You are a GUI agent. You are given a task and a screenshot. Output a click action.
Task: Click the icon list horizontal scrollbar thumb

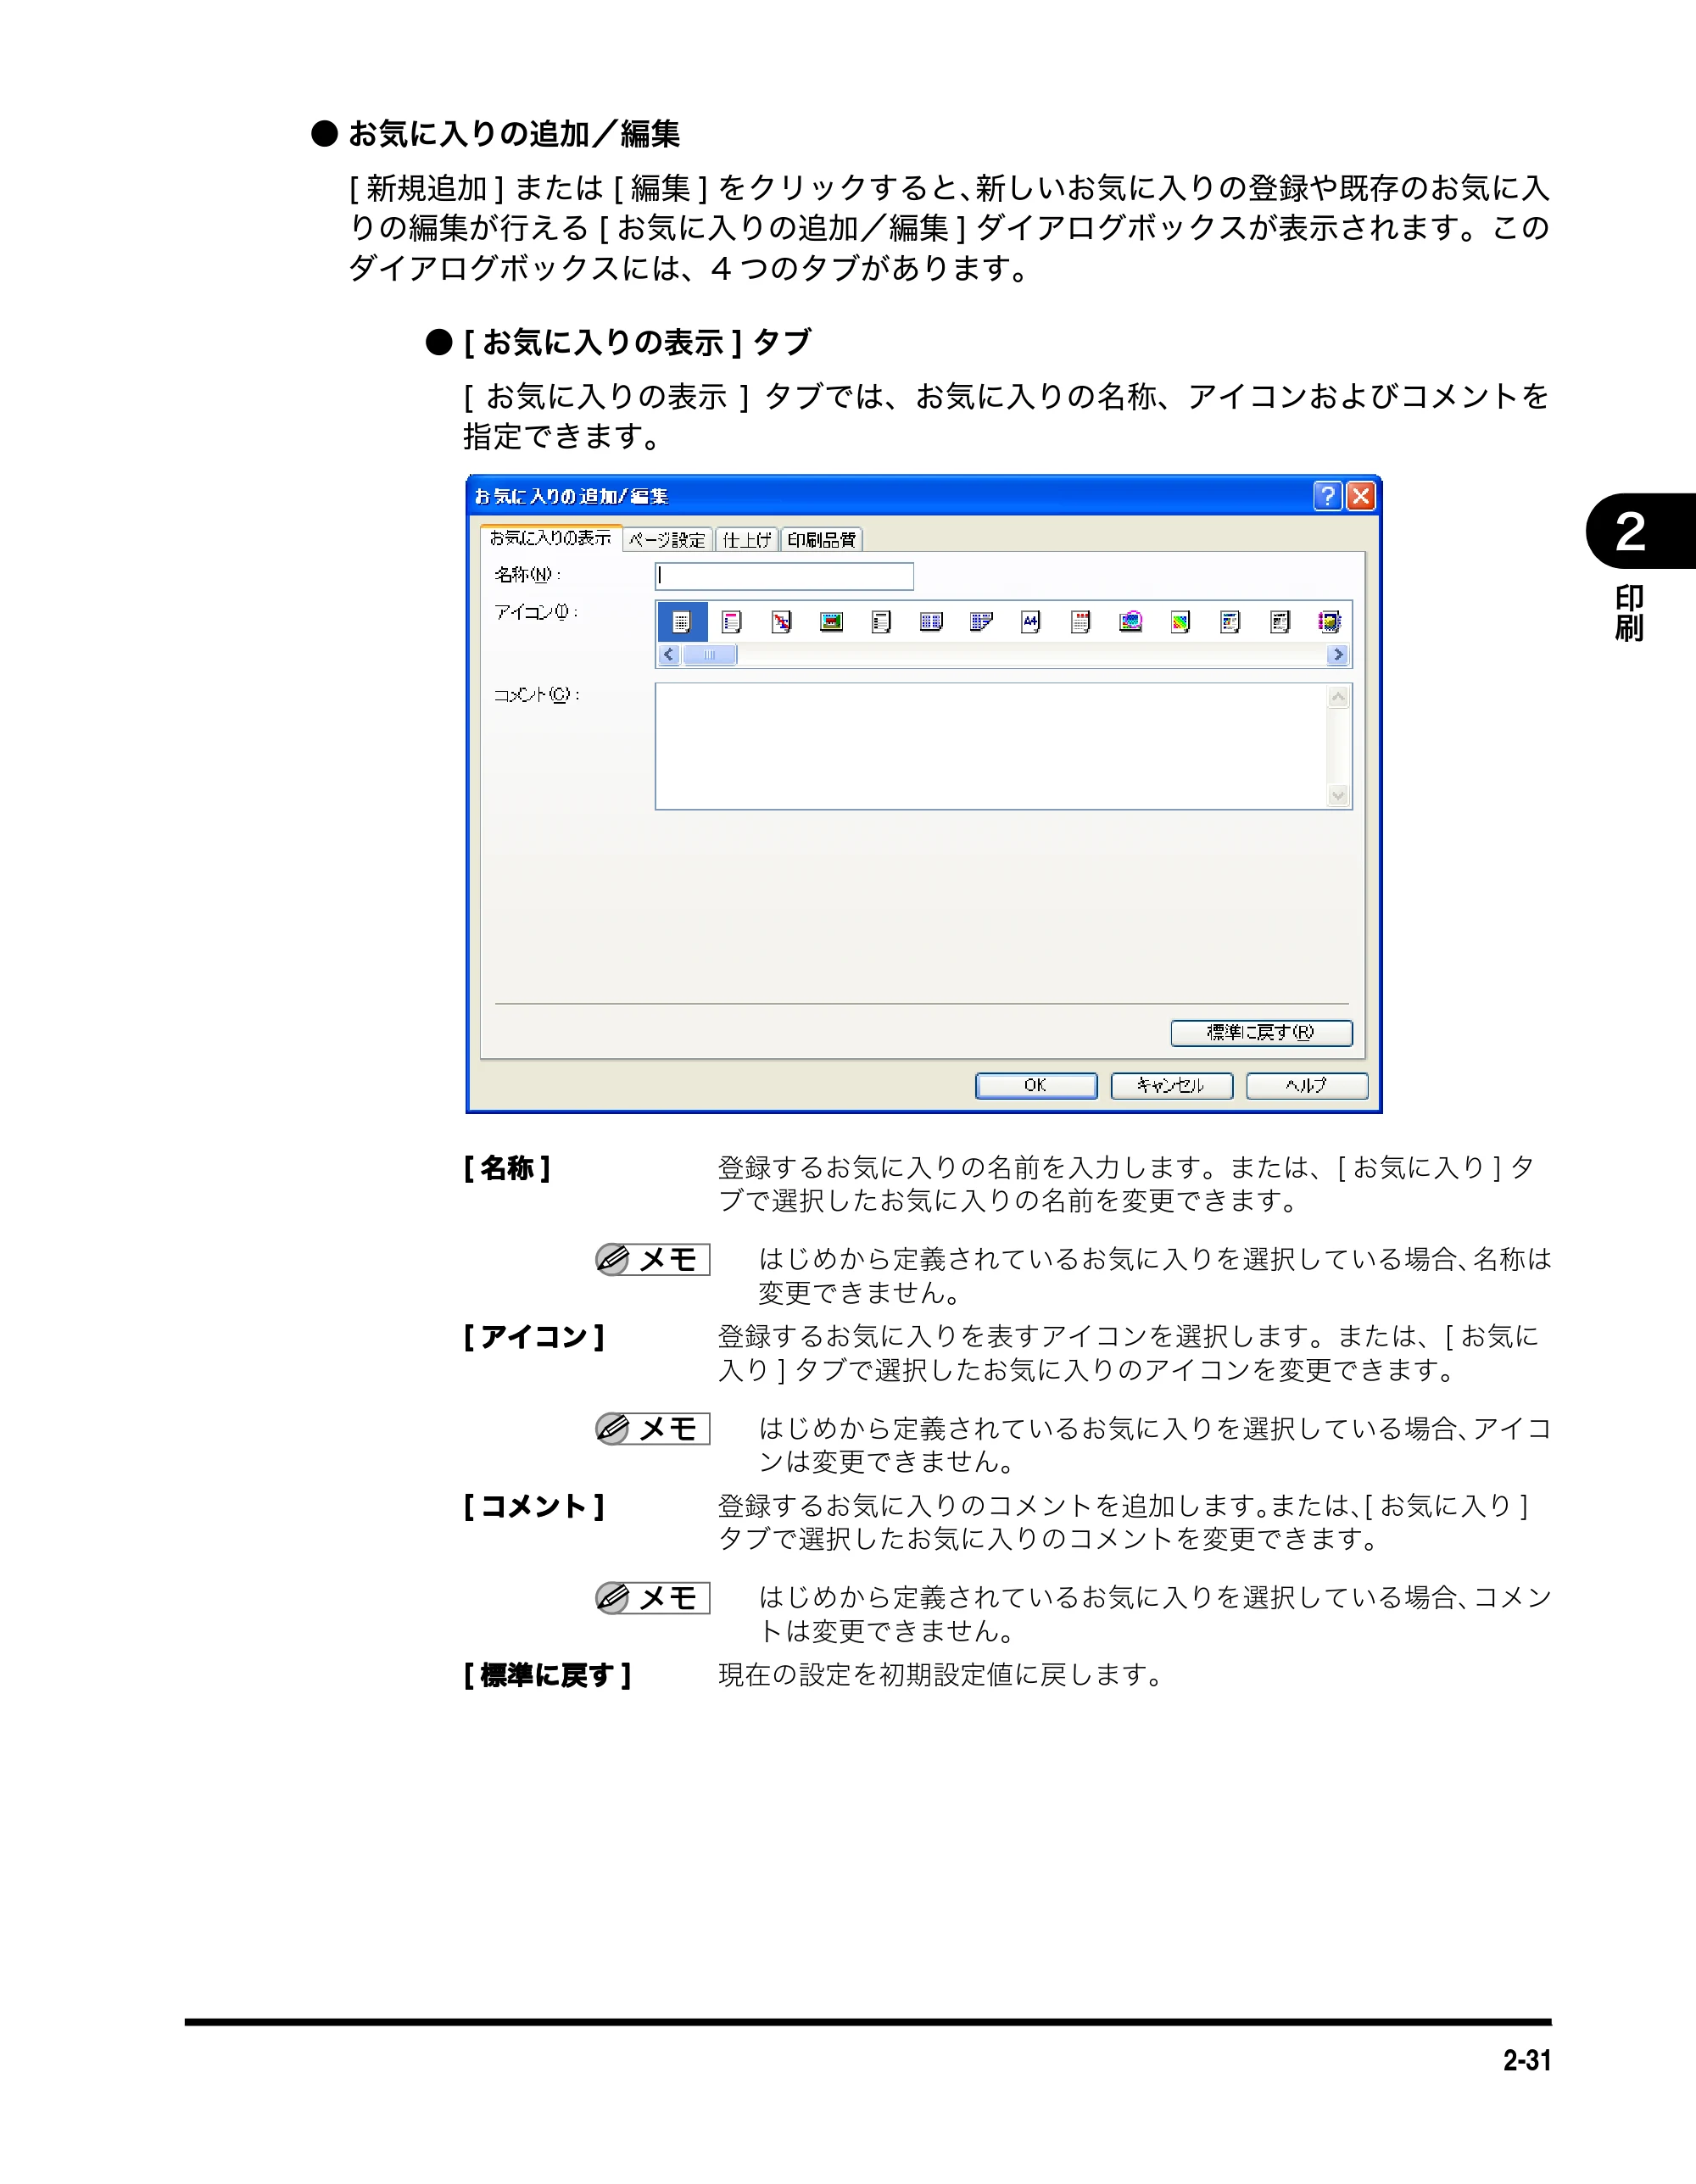click(x=709, y=655)
